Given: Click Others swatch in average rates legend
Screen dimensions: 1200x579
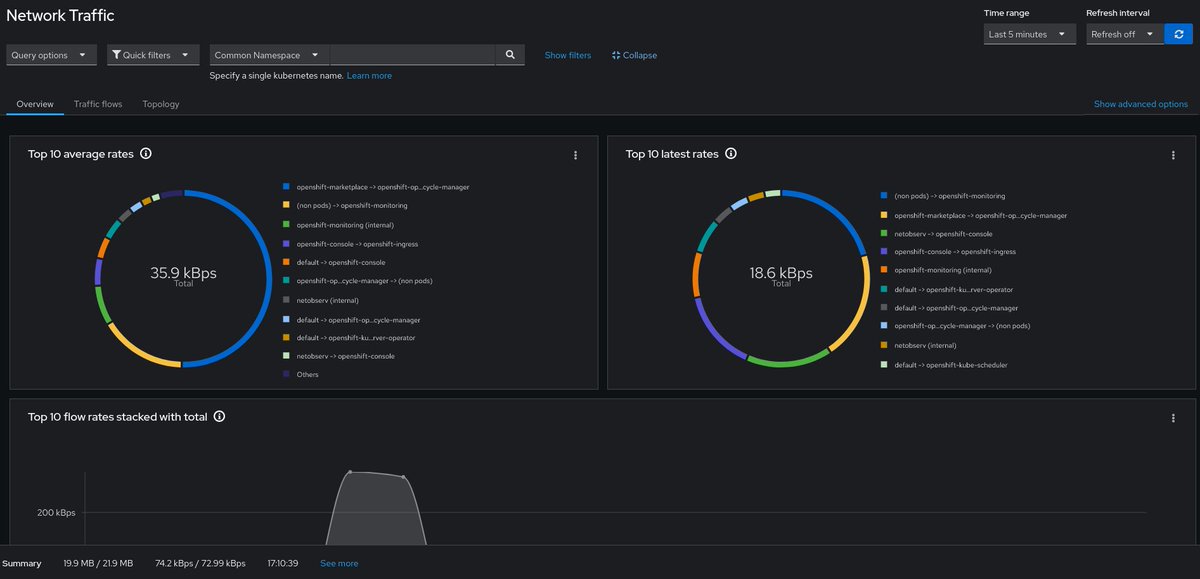Looking at the screenshot, I should (x=286, y=374).
